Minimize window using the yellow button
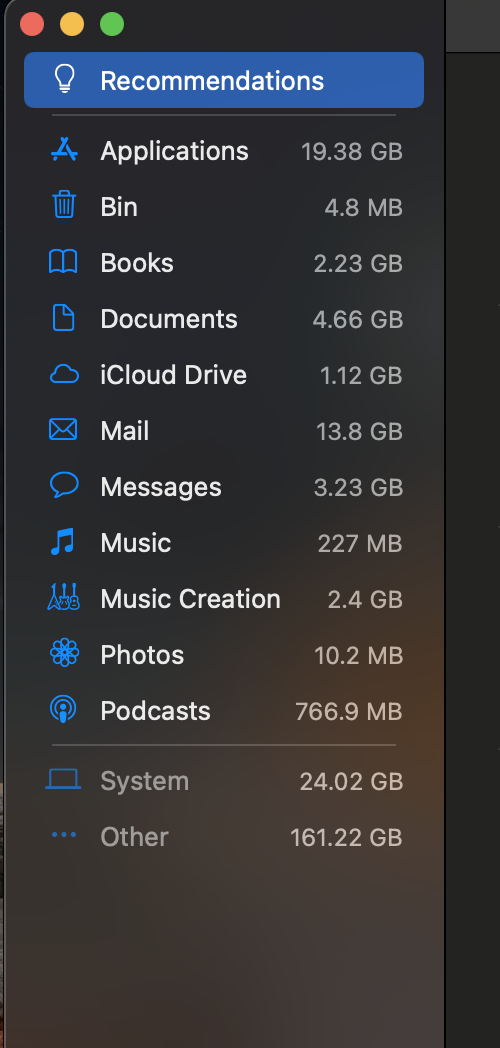500x1048 pixels. (x=72, y=24)
